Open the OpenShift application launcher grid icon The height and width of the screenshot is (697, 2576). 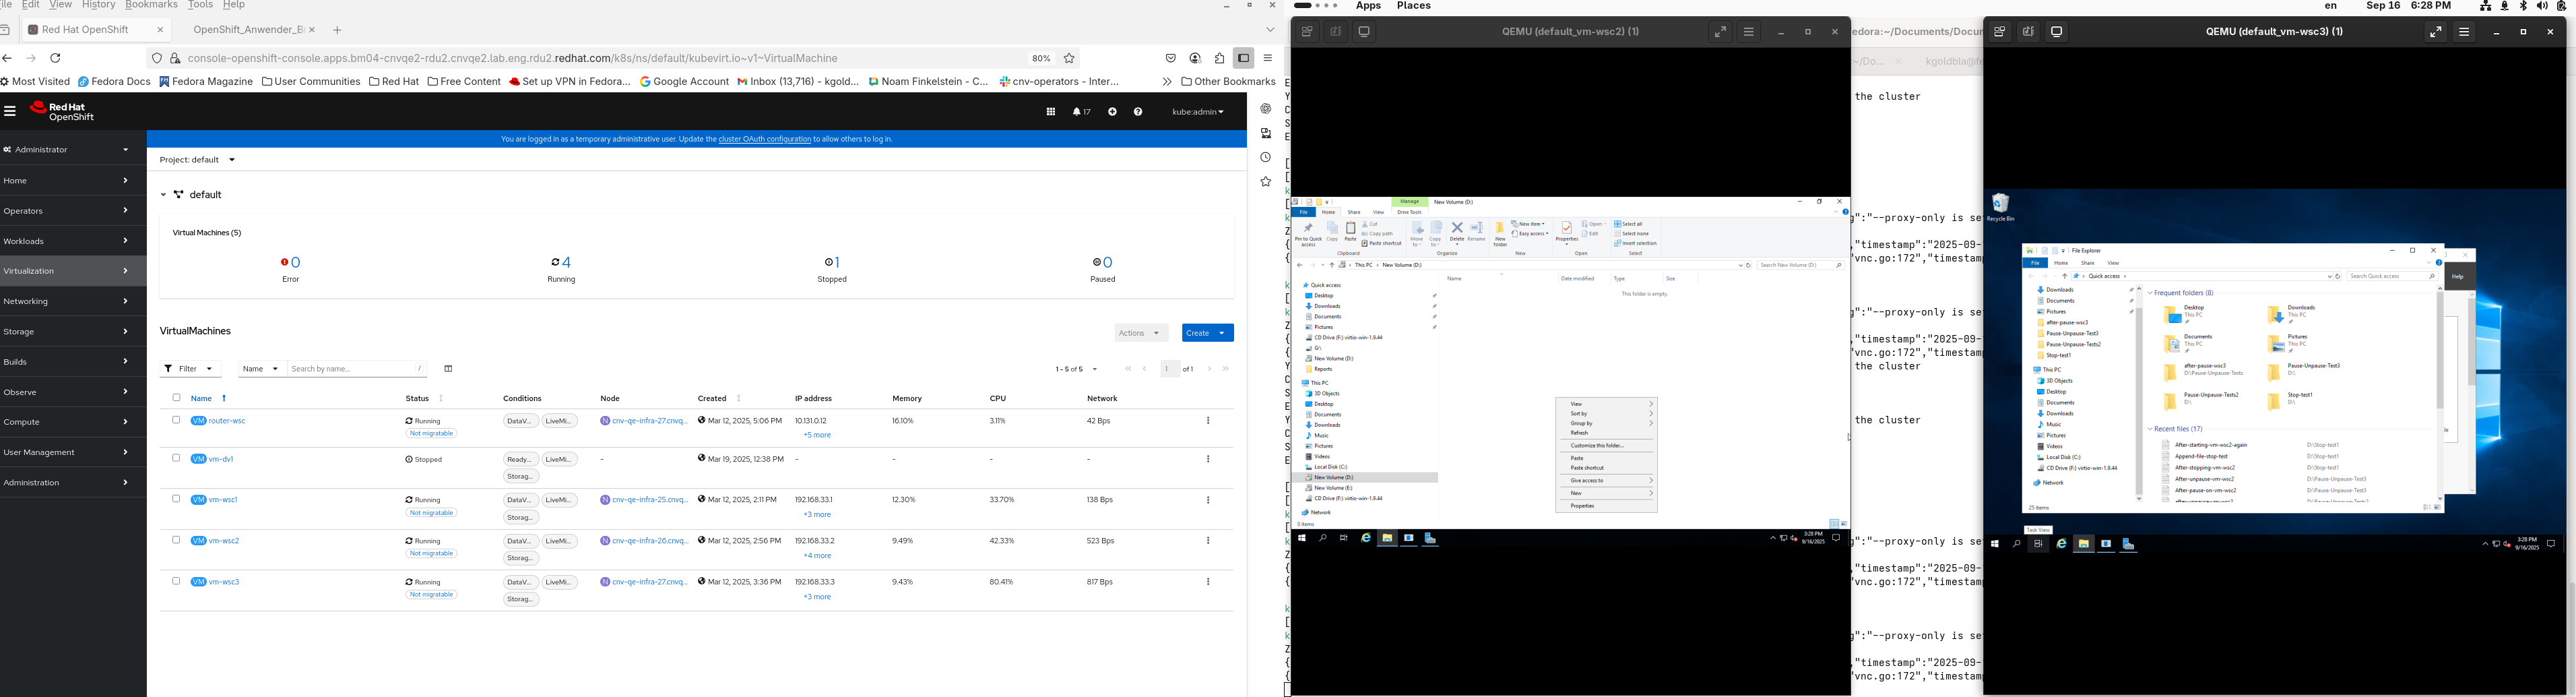tap(1050, 112)
